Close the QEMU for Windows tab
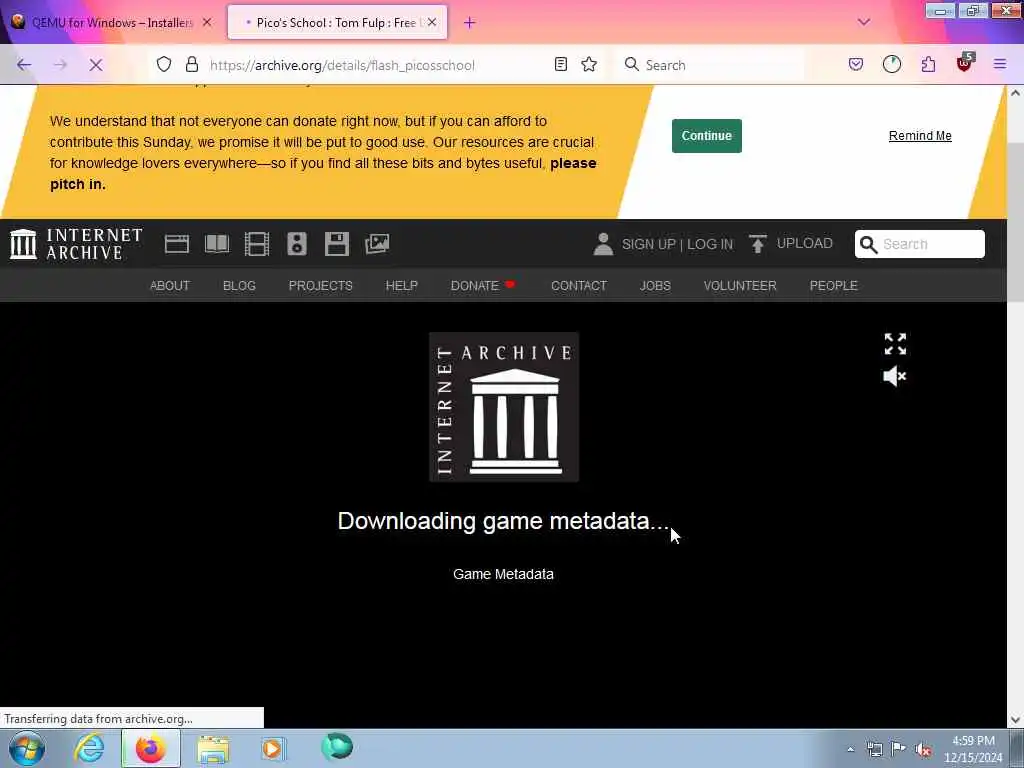The width and height of the screenshot is (1024, 768). pos(207,22)
